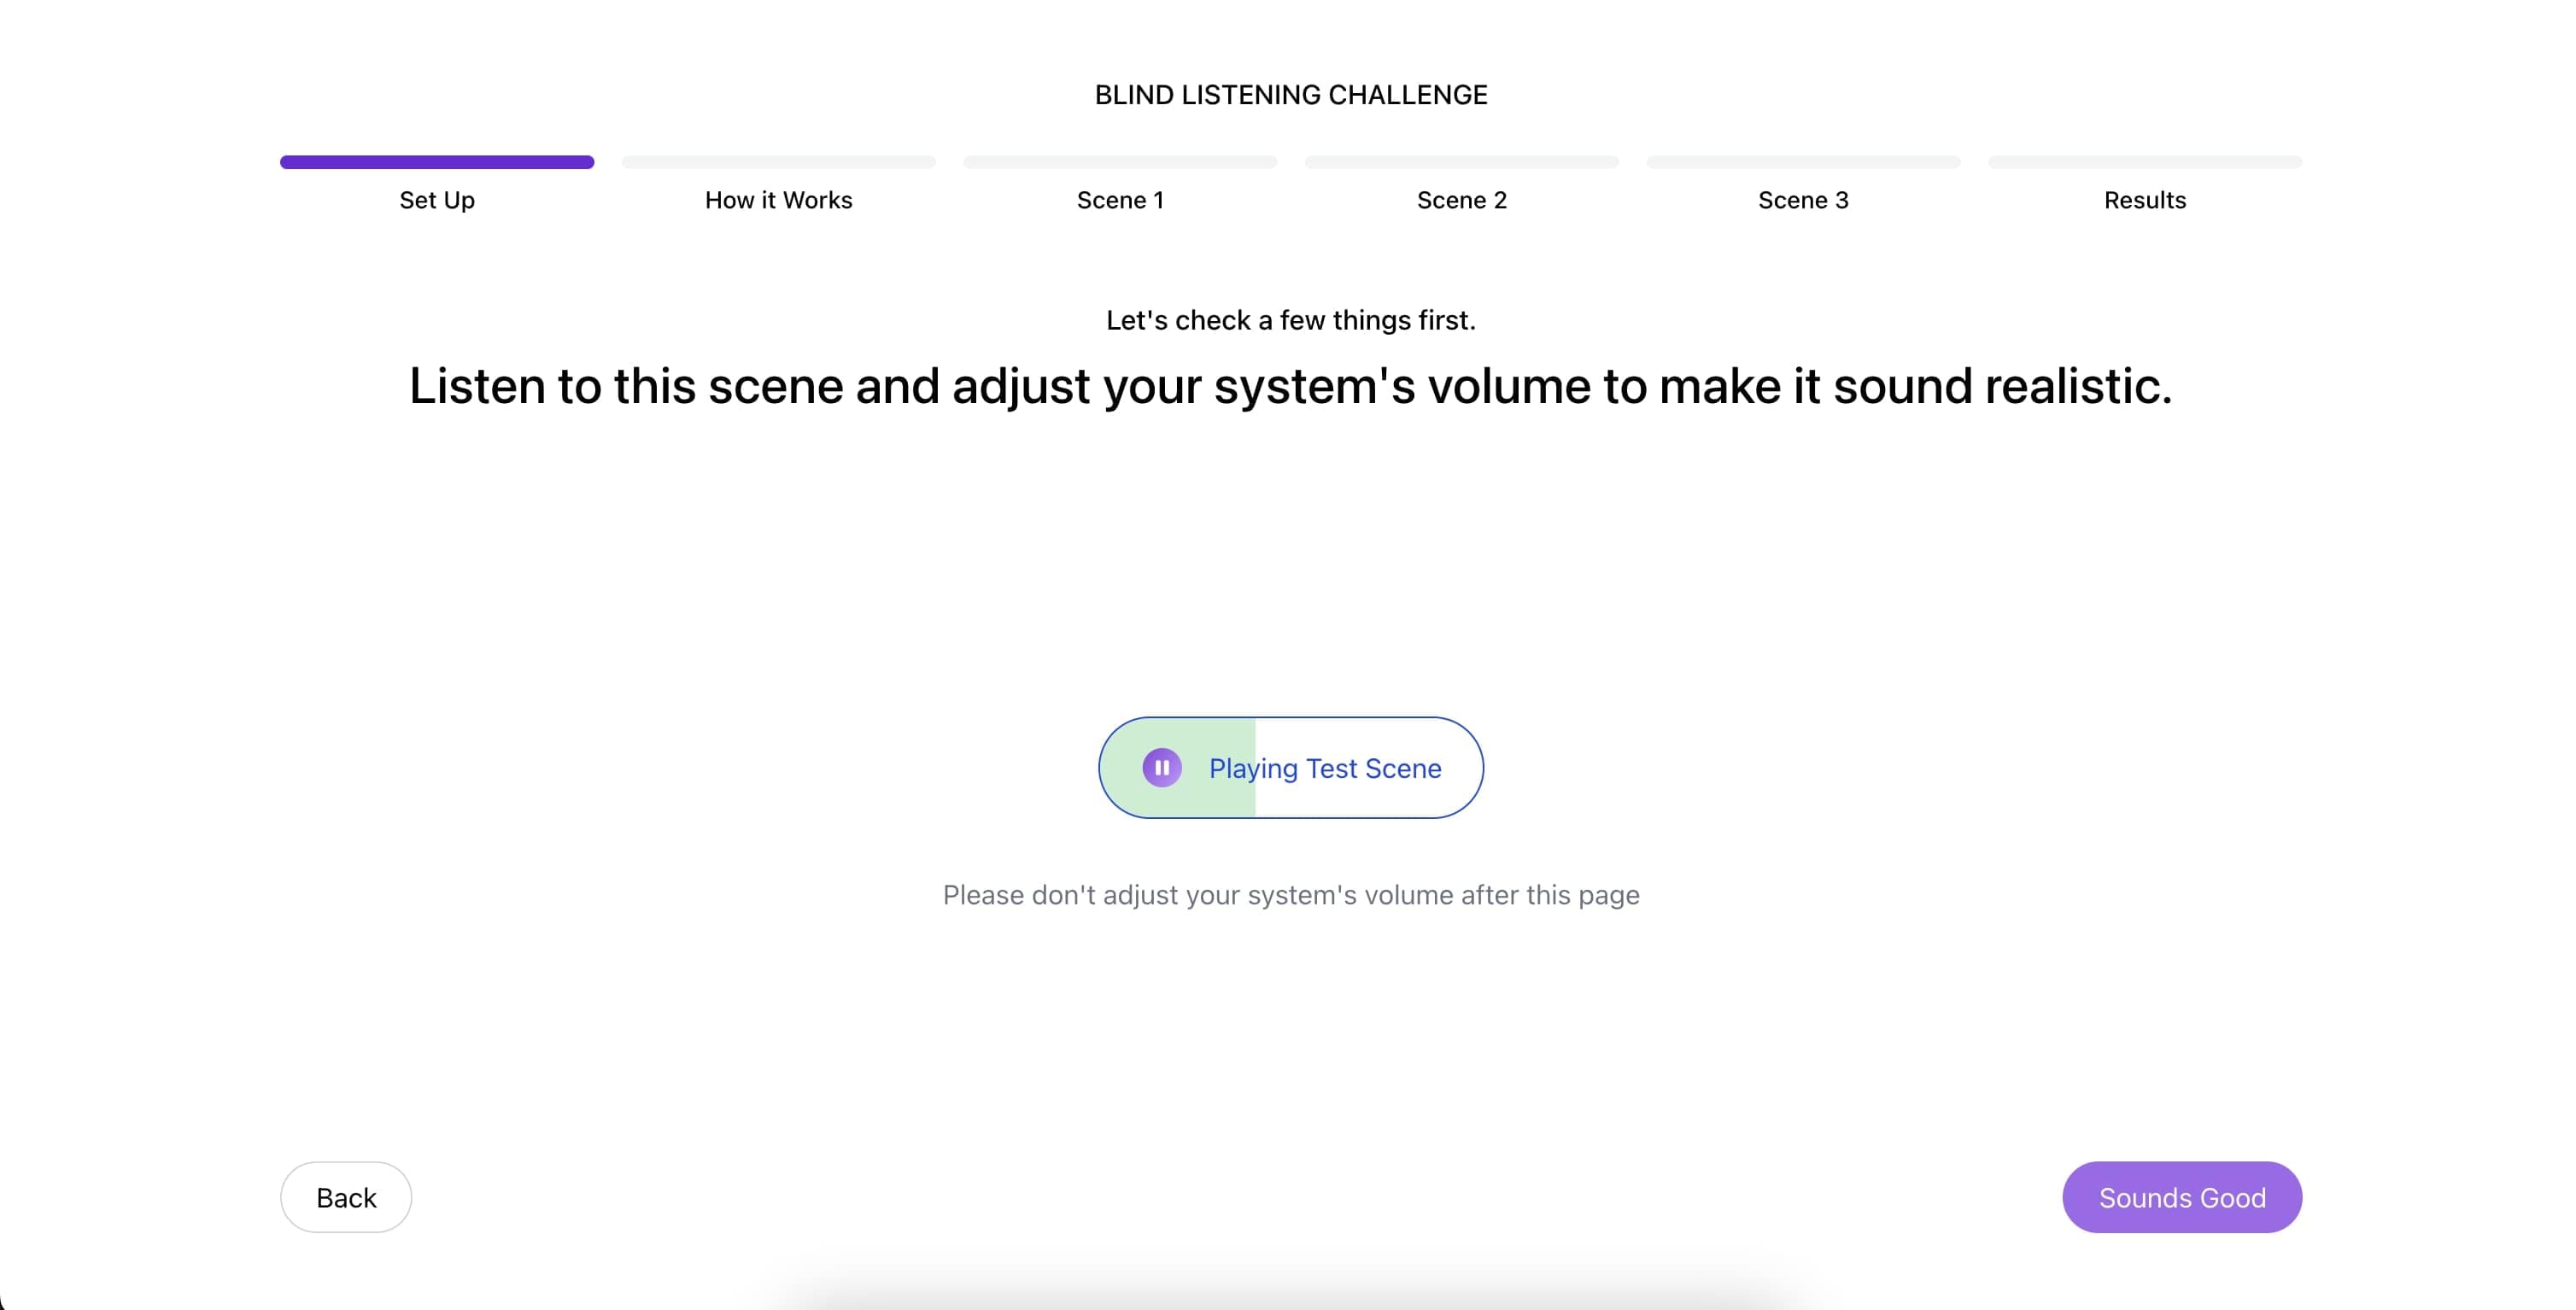
Task: View the Results step label
Action: (x=2144, y=200)
